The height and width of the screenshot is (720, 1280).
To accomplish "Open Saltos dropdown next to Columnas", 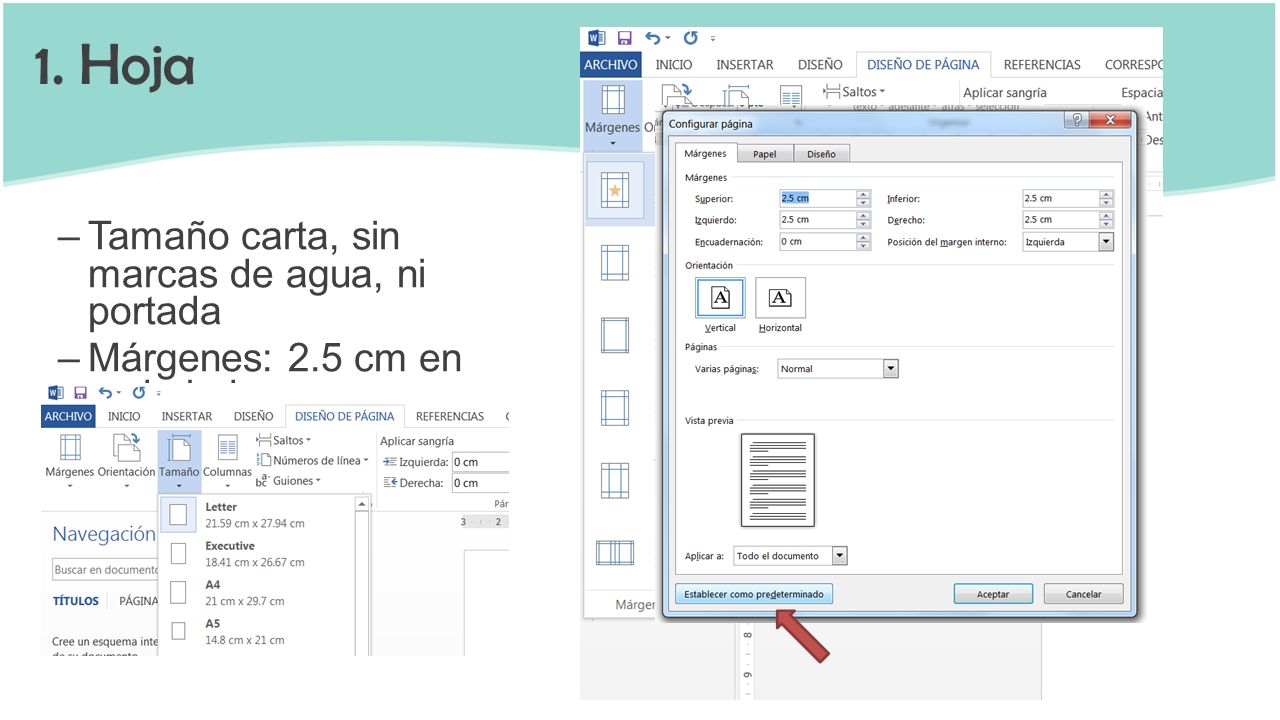I will pos(284,440).
